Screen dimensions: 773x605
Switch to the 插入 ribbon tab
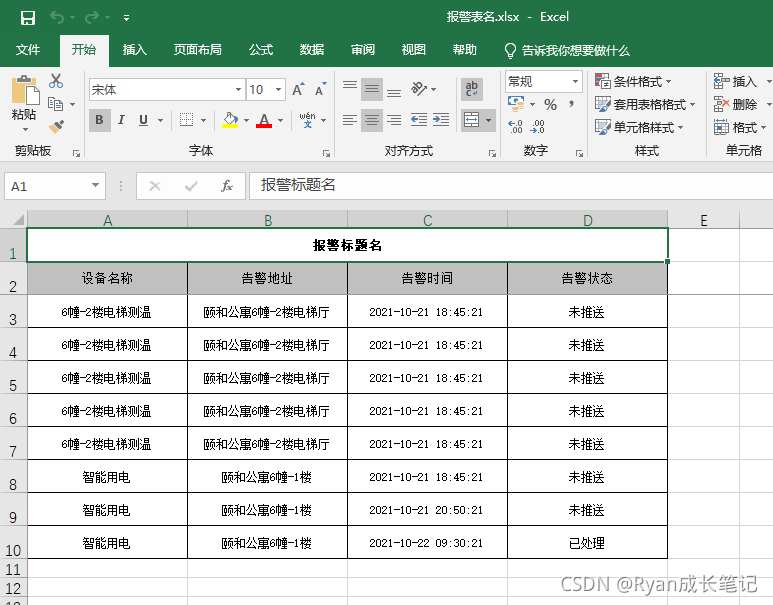click(x=135, y=50)
